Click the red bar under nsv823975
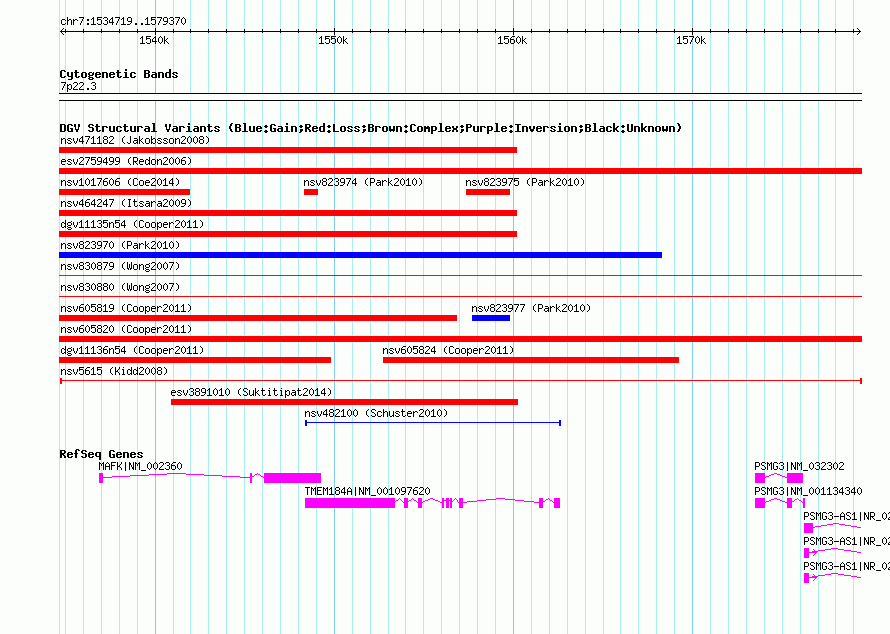The height and width of the screenshot is (634, 890). [x=488, y=192]
